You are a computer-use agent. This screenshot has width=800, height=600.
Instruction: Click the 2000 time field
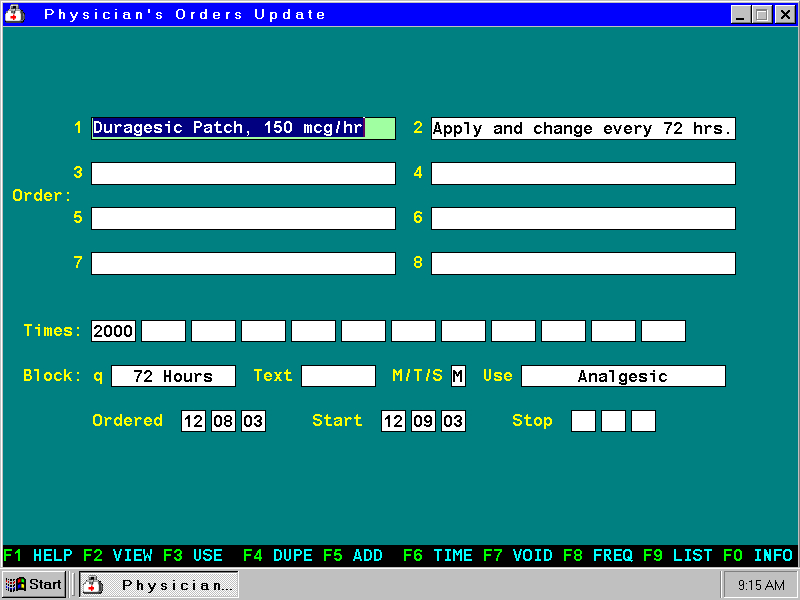tap(113, 331)
